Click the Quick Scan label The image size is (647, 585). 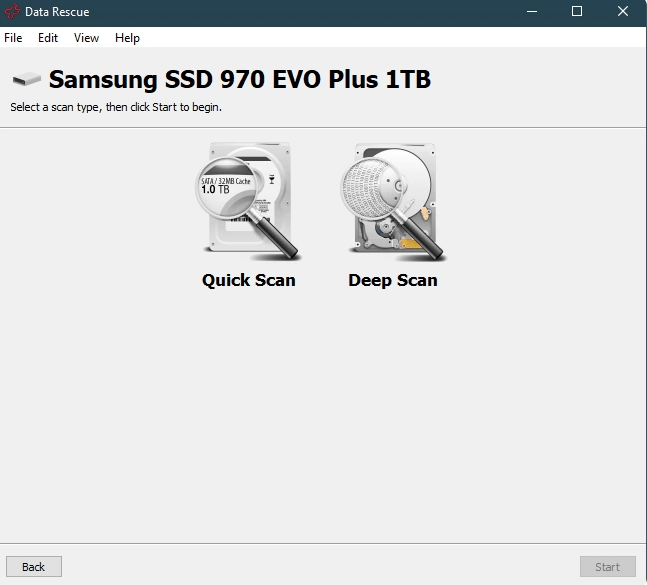point(248,280)
